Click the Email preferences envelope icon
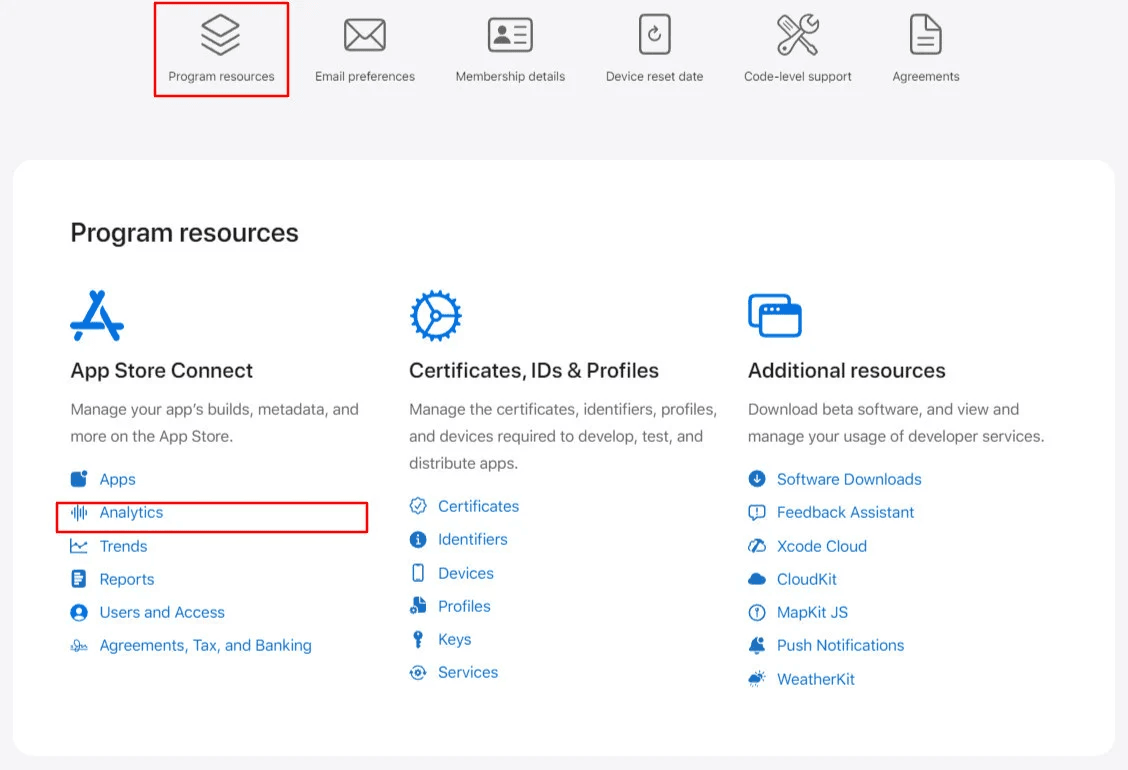1128x770 pixels. pyautogui.click(x=365, y=35)
